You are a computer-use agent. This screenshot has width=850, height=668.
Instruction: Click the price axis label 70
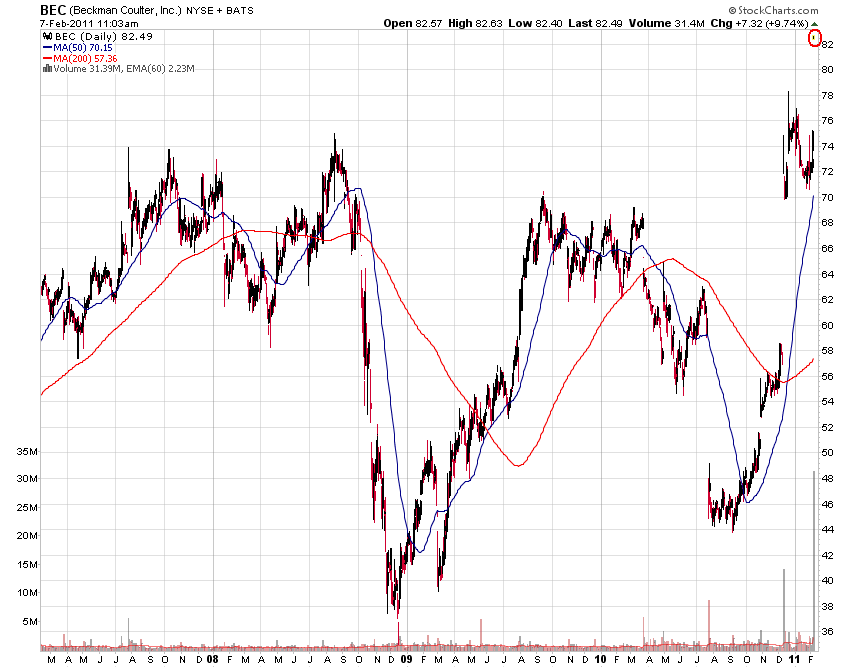tap(827, 197)
